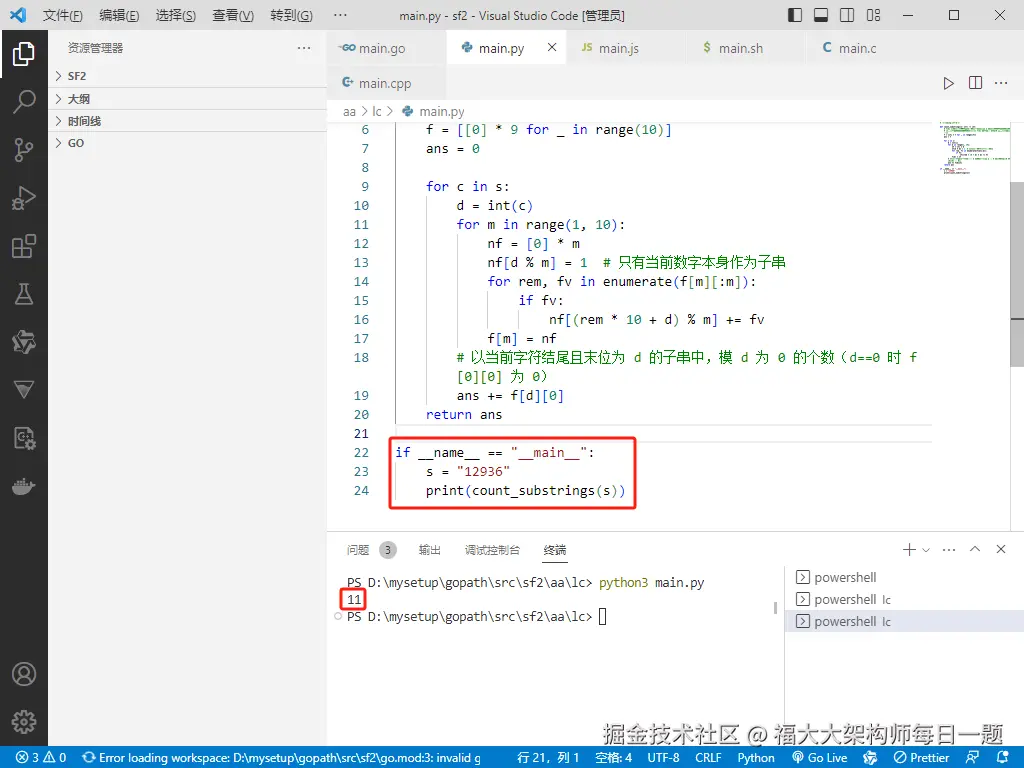This screenshot has width=1024, height=768.
Task: Open the terminal launch profile dropdown arrow
Action: coord(926,550)
